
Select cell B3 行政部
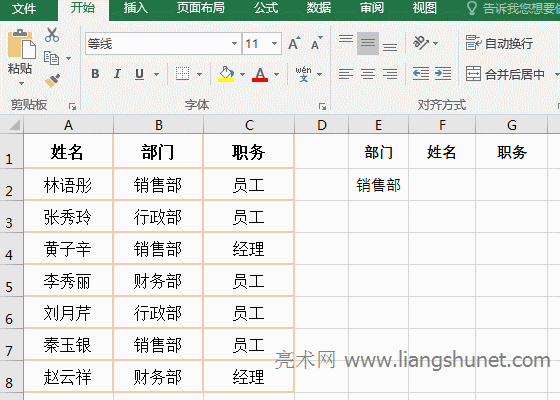pyautogui.click(x=158, y=217)
